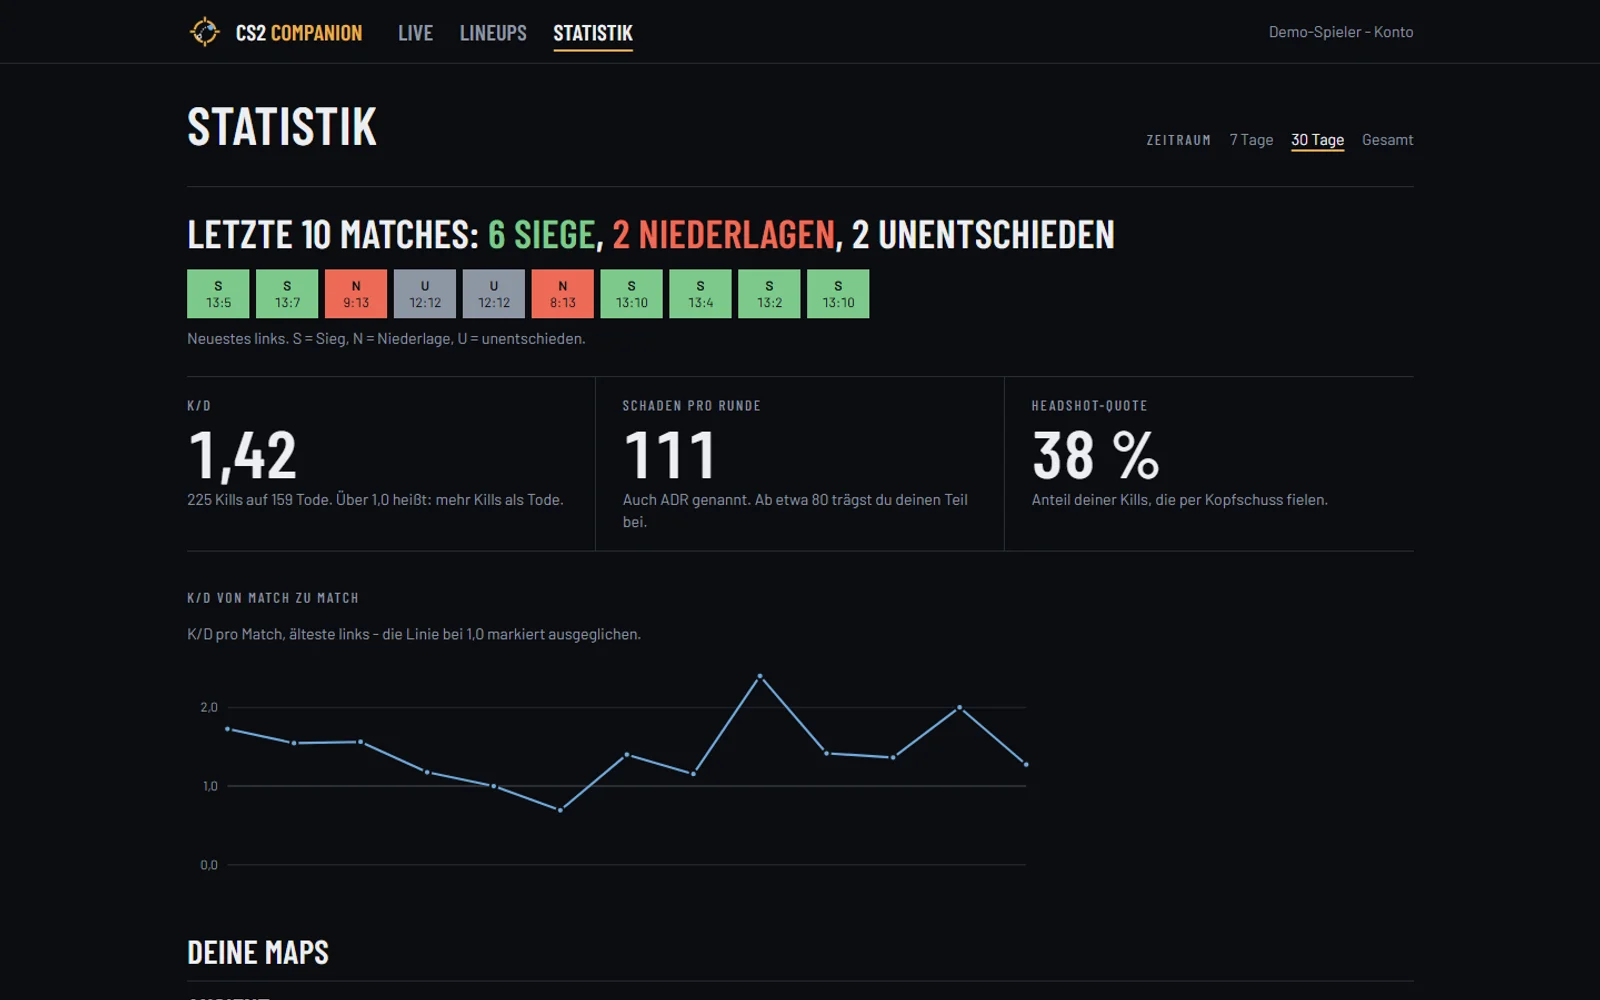The image size is (1600, 1000).
Task: Set time range to Gesamt
Action: (1387, 140)
